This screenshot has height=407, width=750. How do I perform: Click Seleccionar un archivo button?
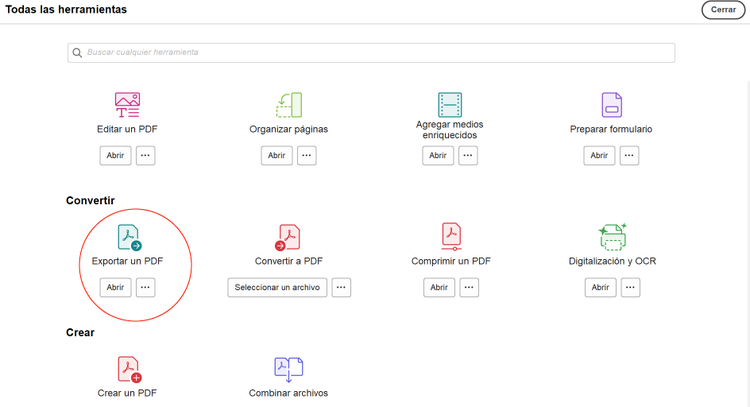(x=277, y=287)
